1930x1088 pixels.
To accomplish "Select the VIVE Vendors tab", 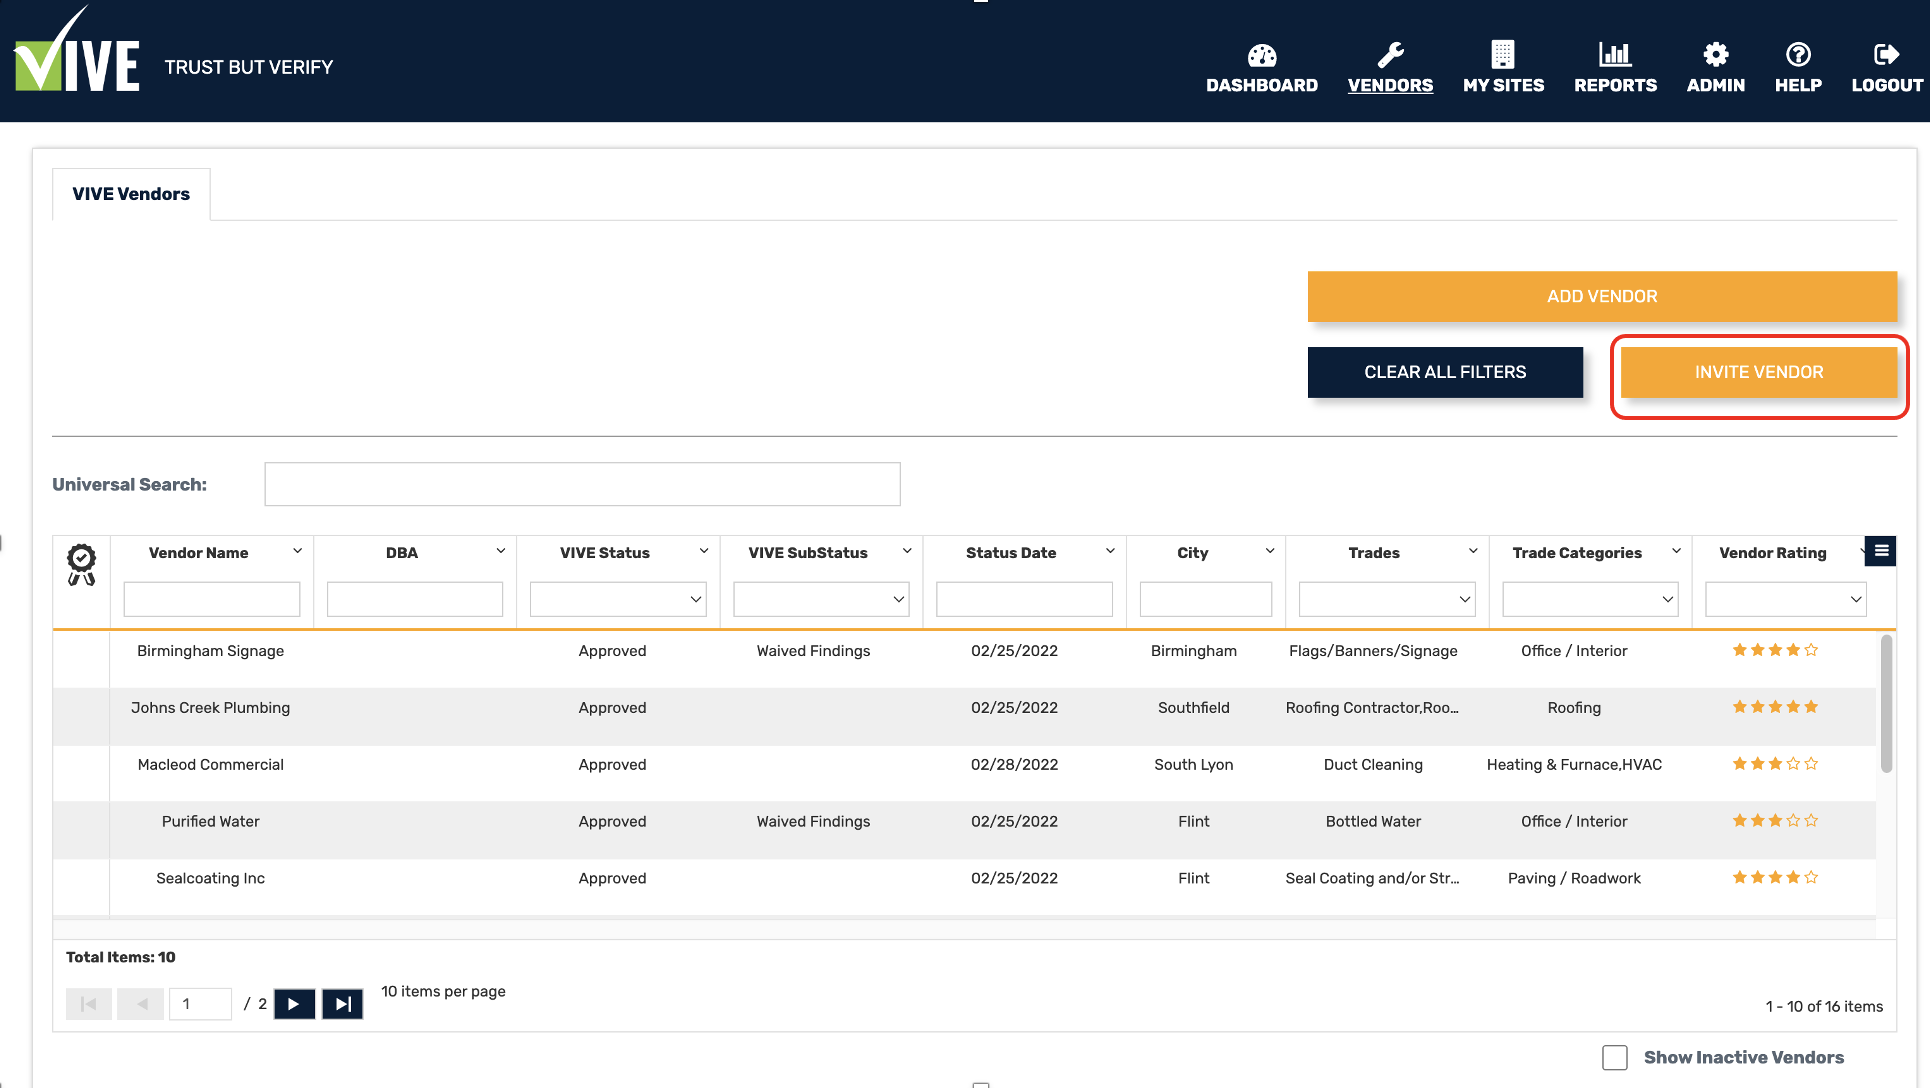I will pyautogui.click(x=131, y=194).
